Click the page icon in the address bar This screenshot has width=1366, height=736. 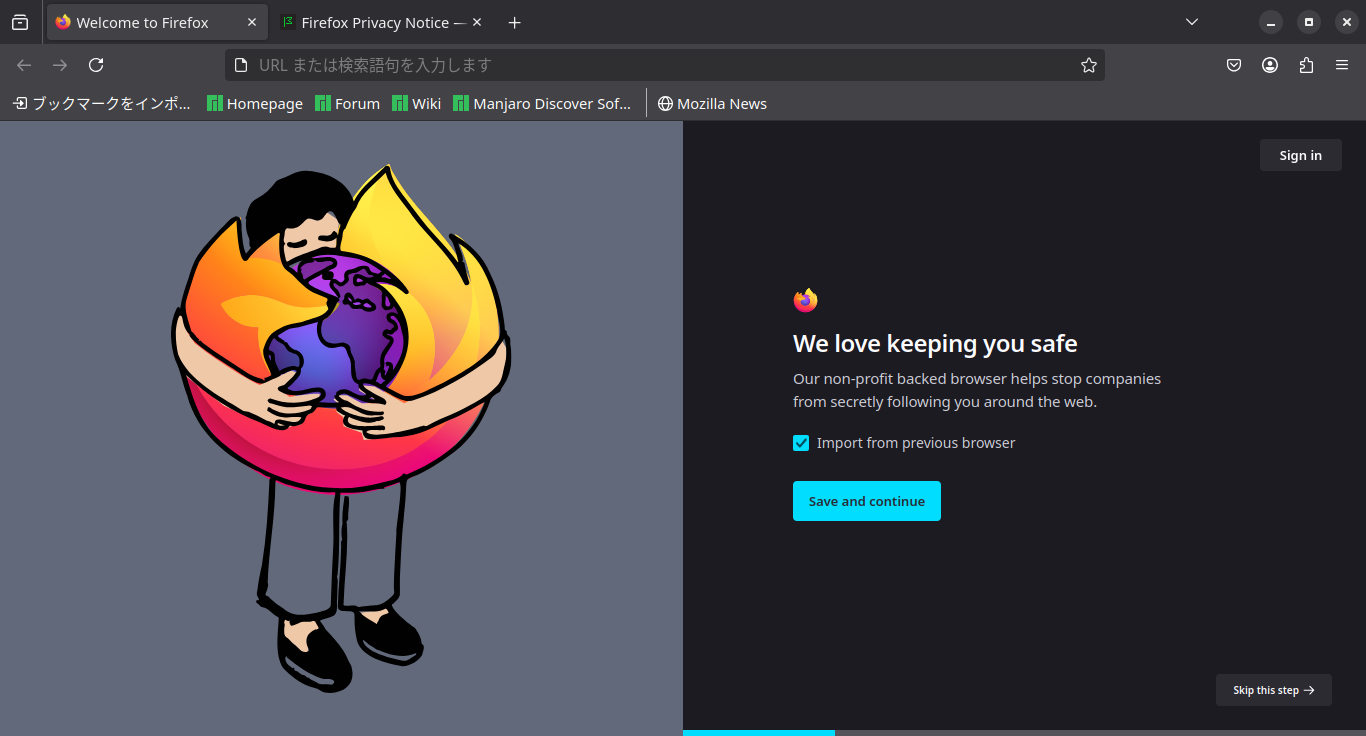point(240,65)
